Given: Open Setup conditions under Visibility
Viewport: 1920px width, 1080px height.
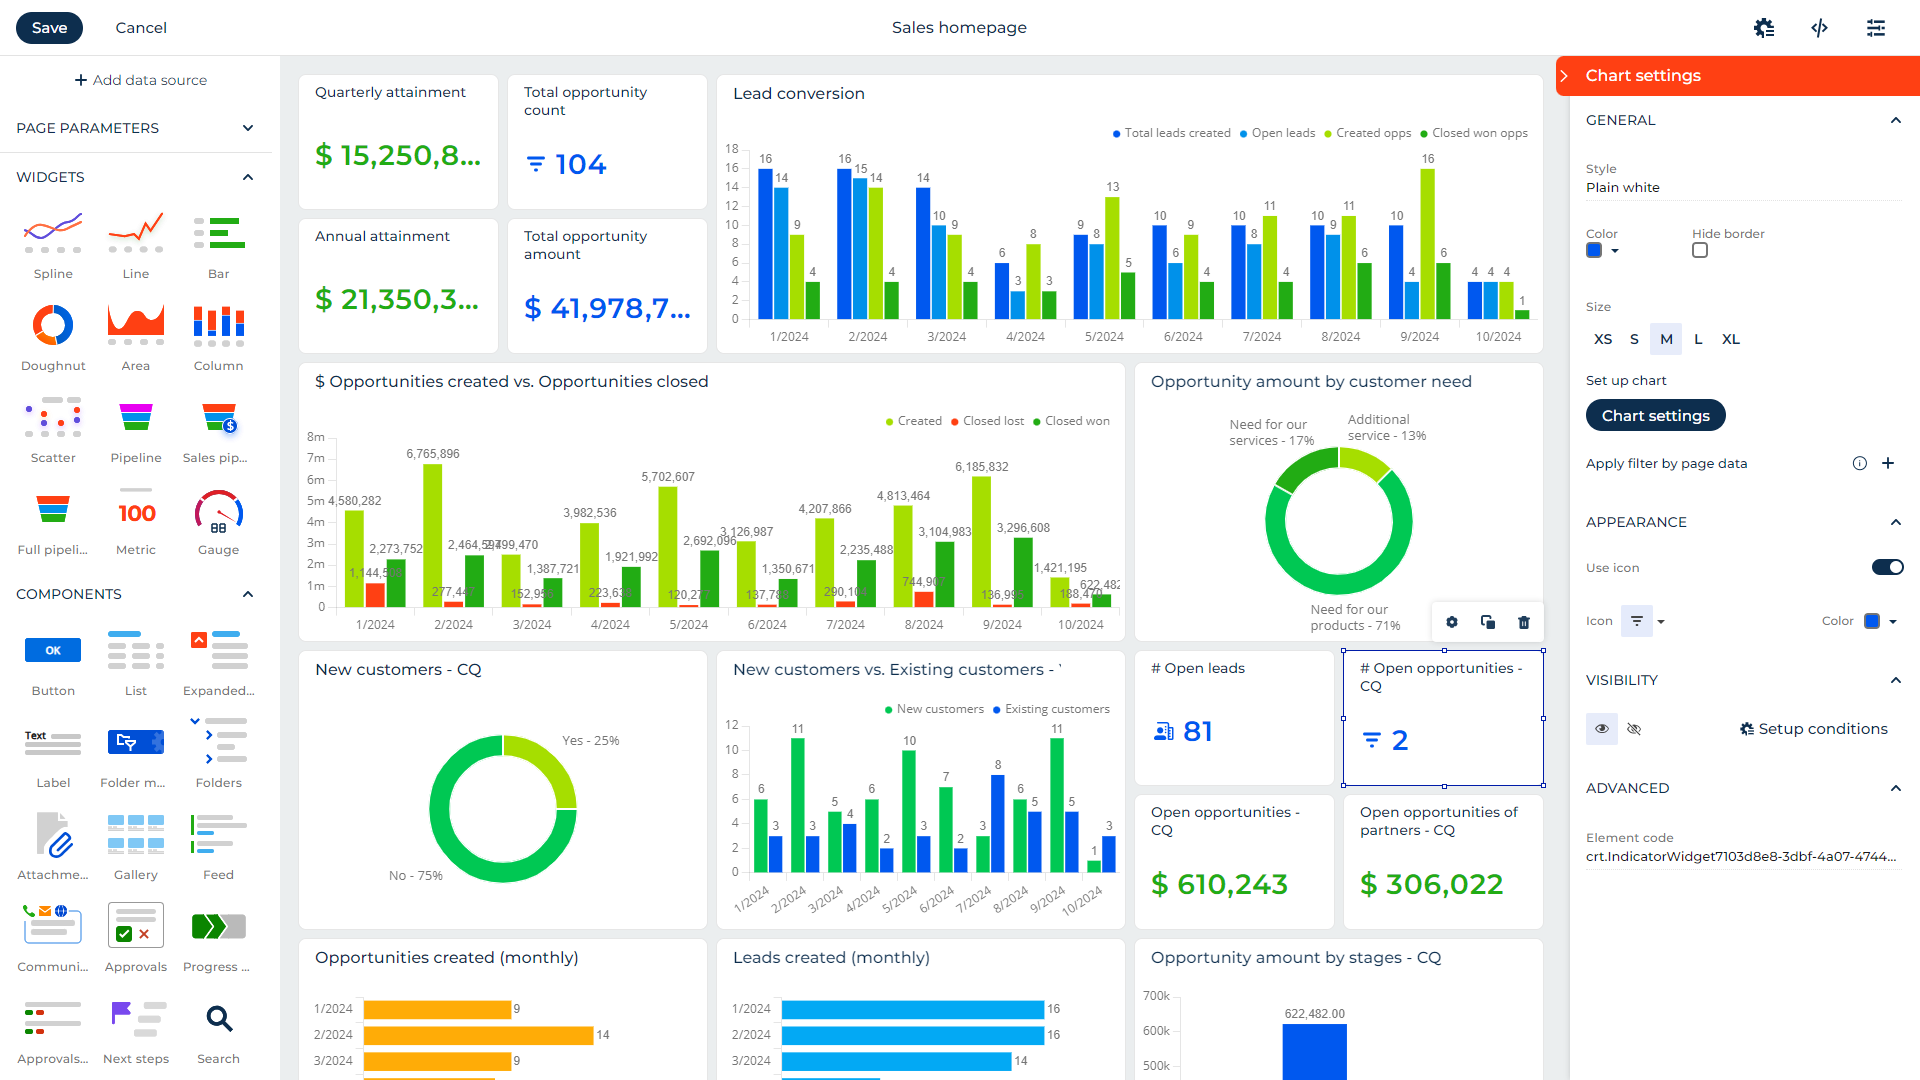Looking at the screenshot, I should coord(1813,728).
